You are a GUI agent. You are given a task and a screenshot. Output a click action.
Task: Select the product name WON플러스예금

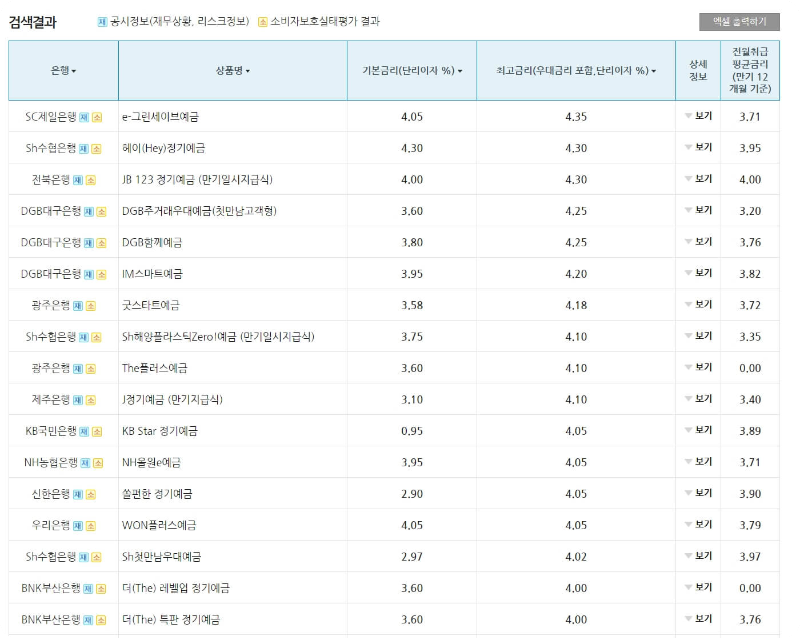pos(159,525)
